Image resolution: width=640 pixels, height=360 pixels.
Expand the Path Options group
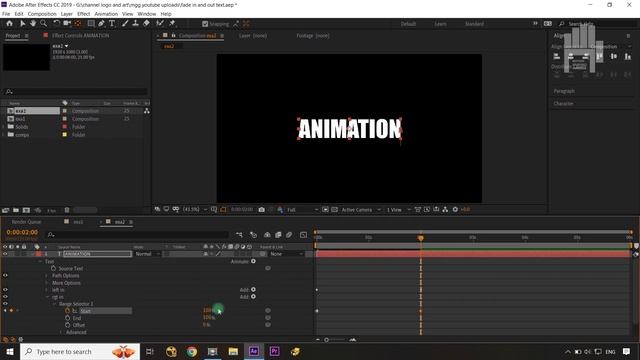coord(46,276)
